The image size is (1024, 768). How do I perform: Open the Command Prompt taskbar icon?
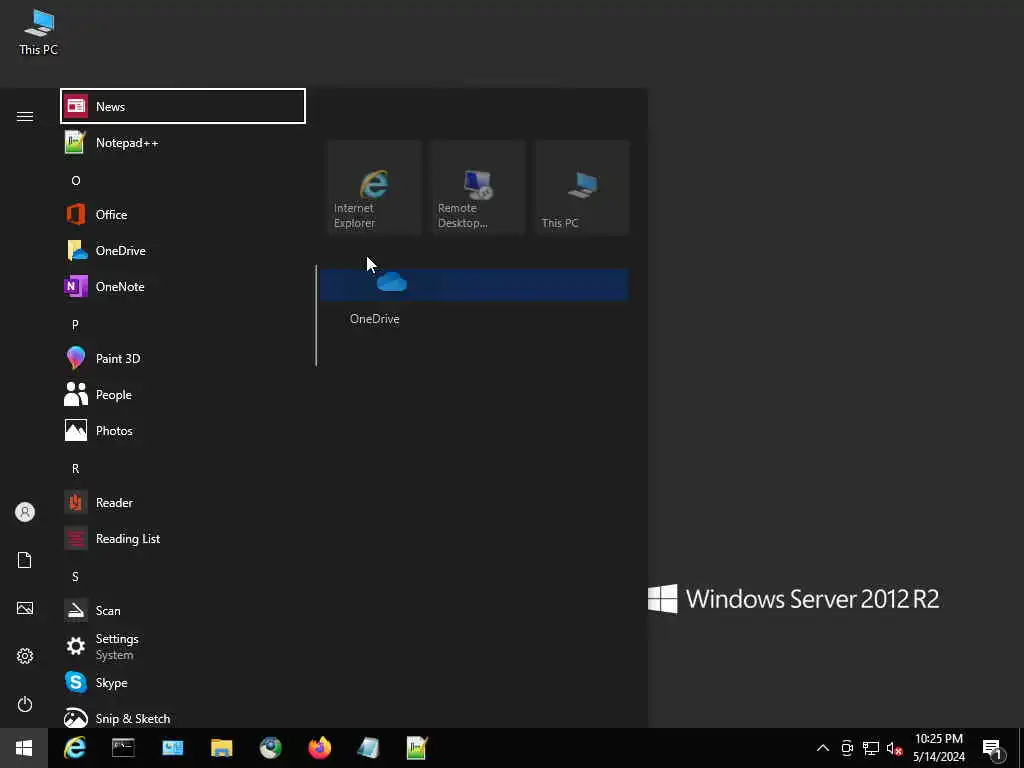(123, 748)
